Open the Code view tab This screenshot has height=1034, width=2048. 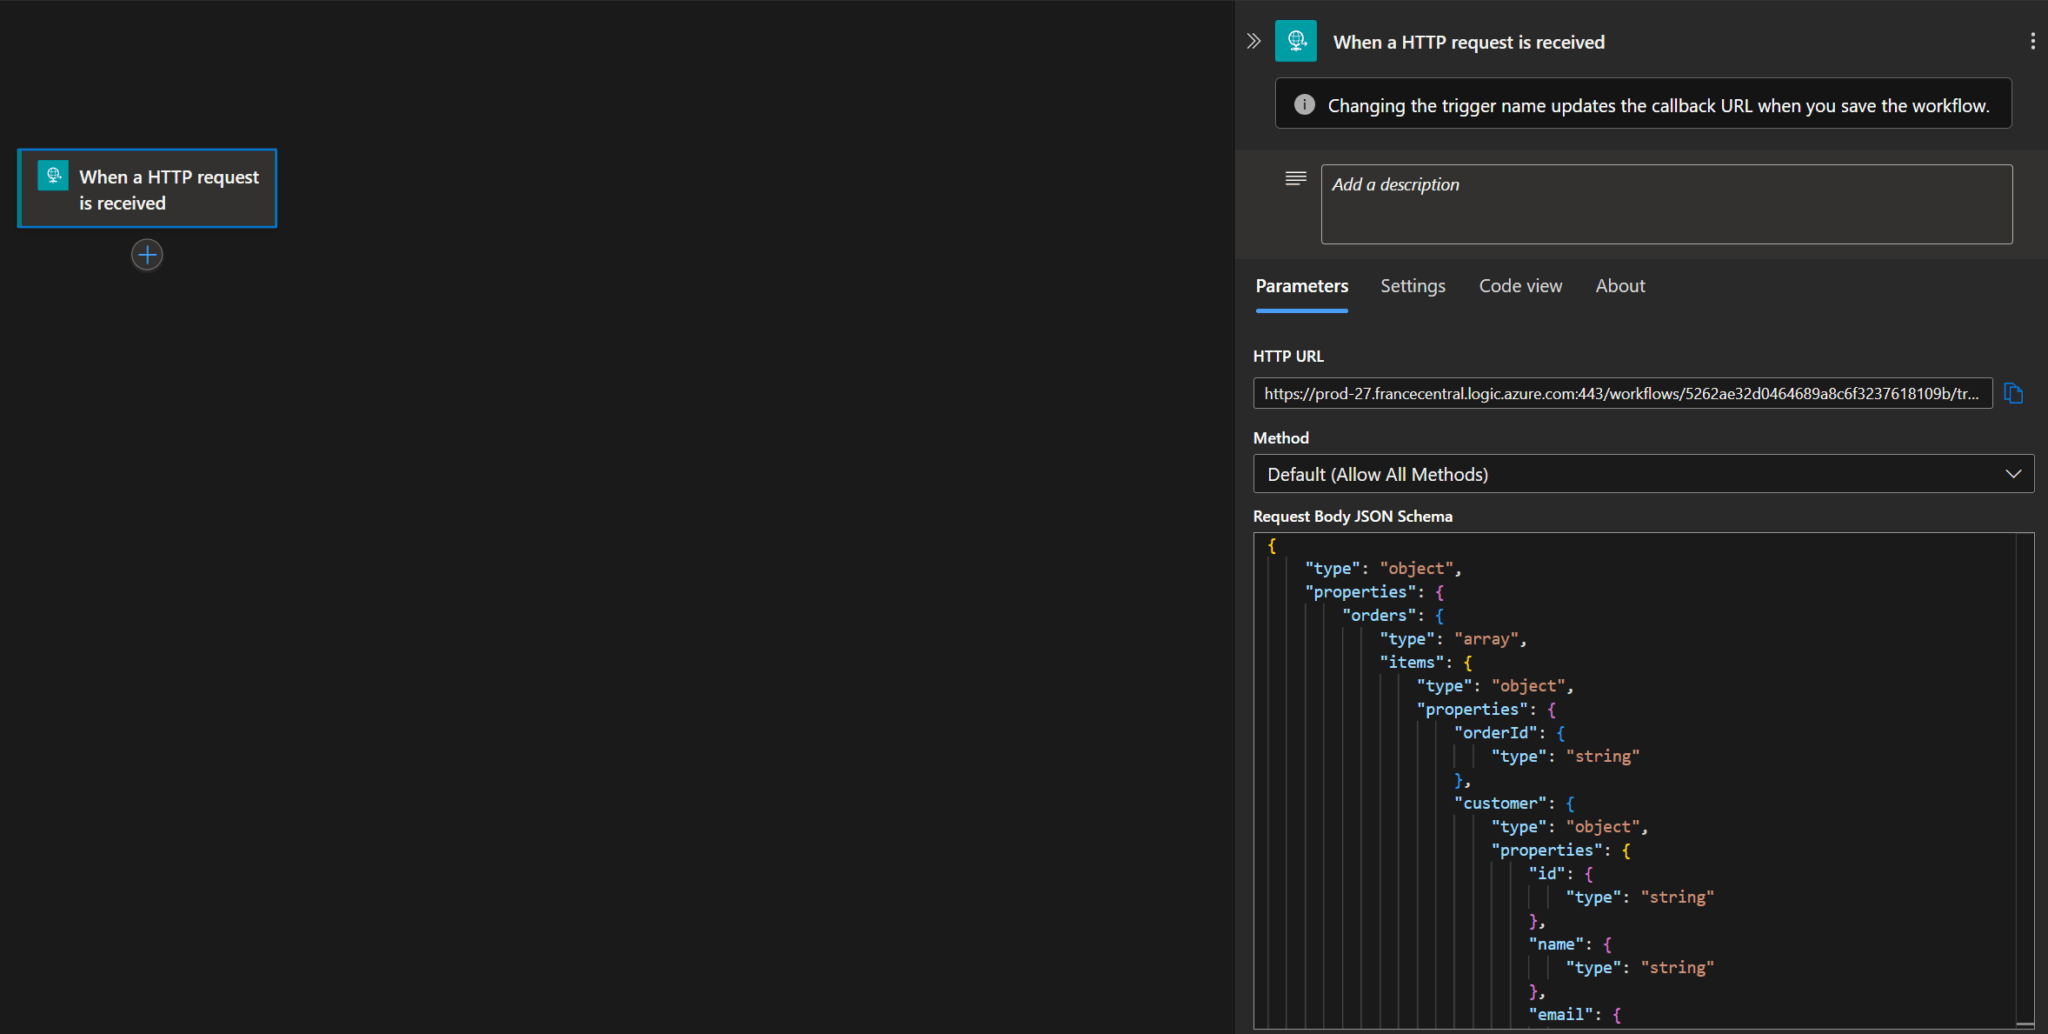pyautogui.click(x=1520, y=286)
